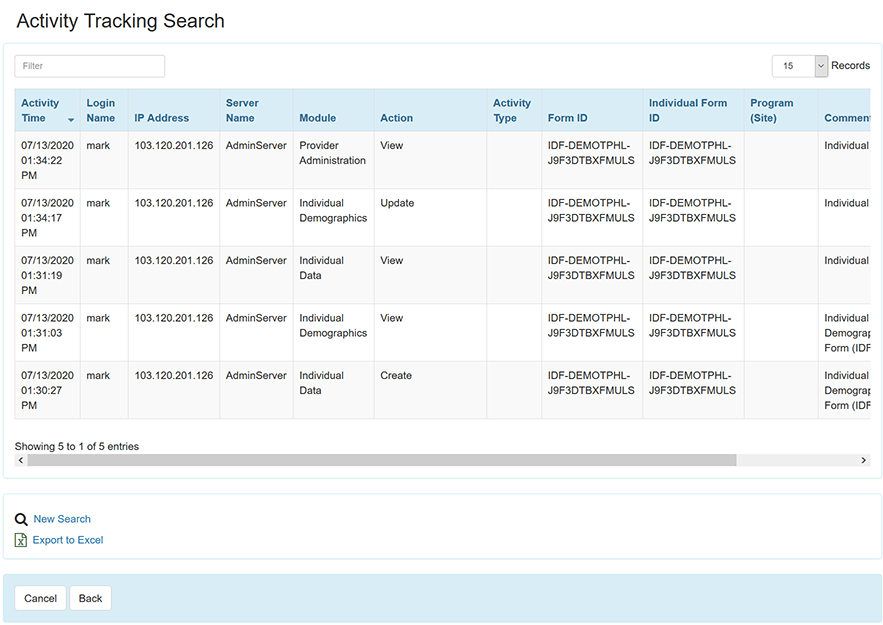
Task: Click the Back button
Action: pos(90,598)
